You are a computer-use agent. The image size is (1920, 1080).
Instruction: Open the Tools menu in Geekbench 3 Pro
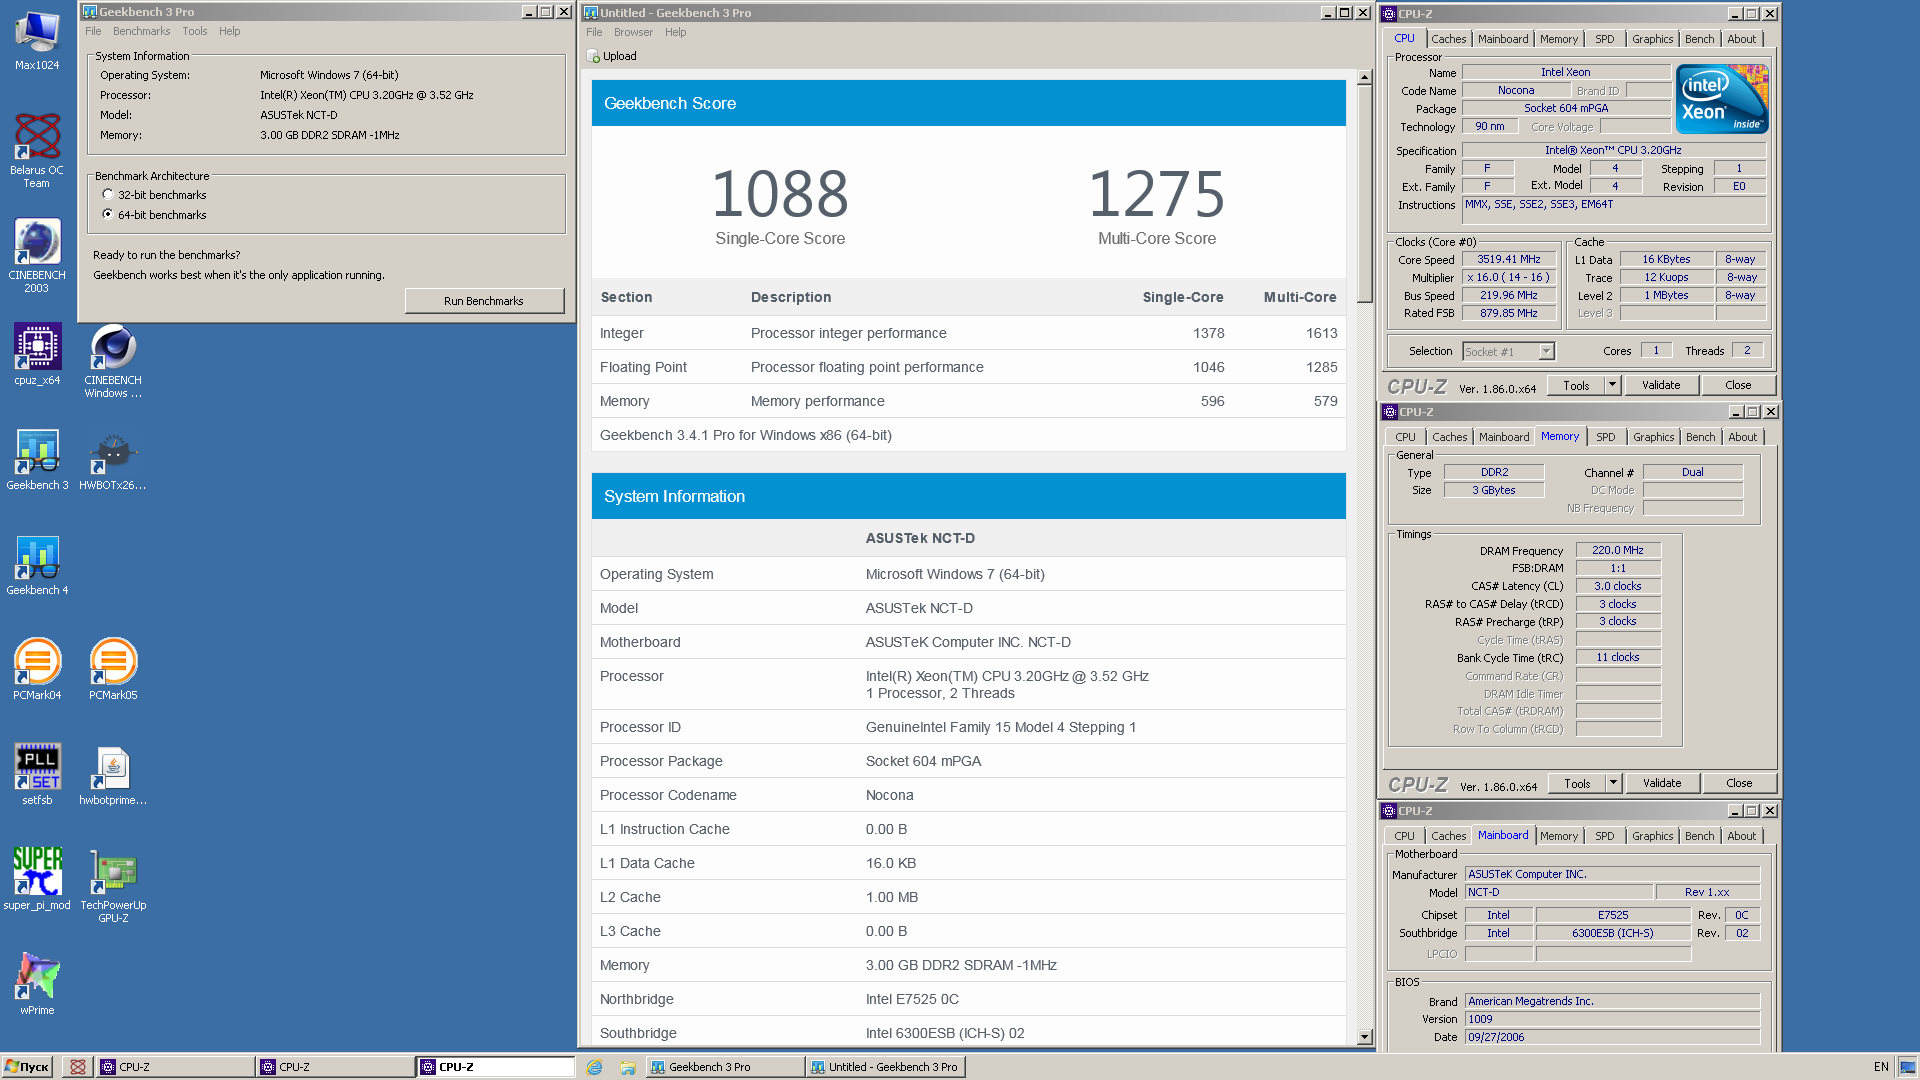click(194, 31)
